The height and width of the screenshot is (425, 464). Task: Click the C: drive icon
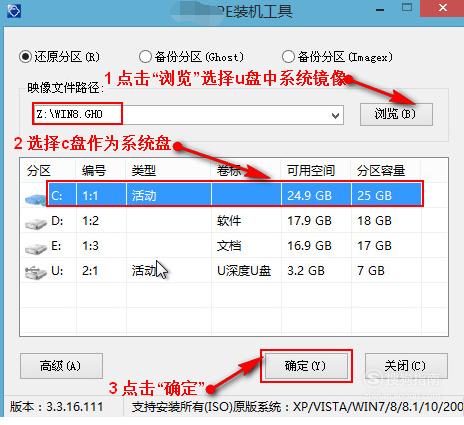pos(35,199)
